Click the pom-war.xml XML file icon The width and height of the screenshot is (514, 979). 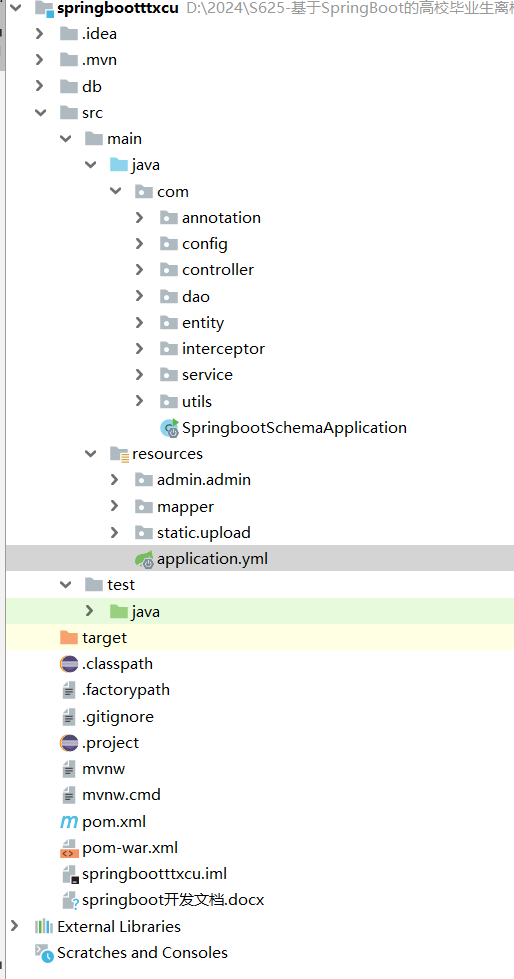[x=69, y=848]
